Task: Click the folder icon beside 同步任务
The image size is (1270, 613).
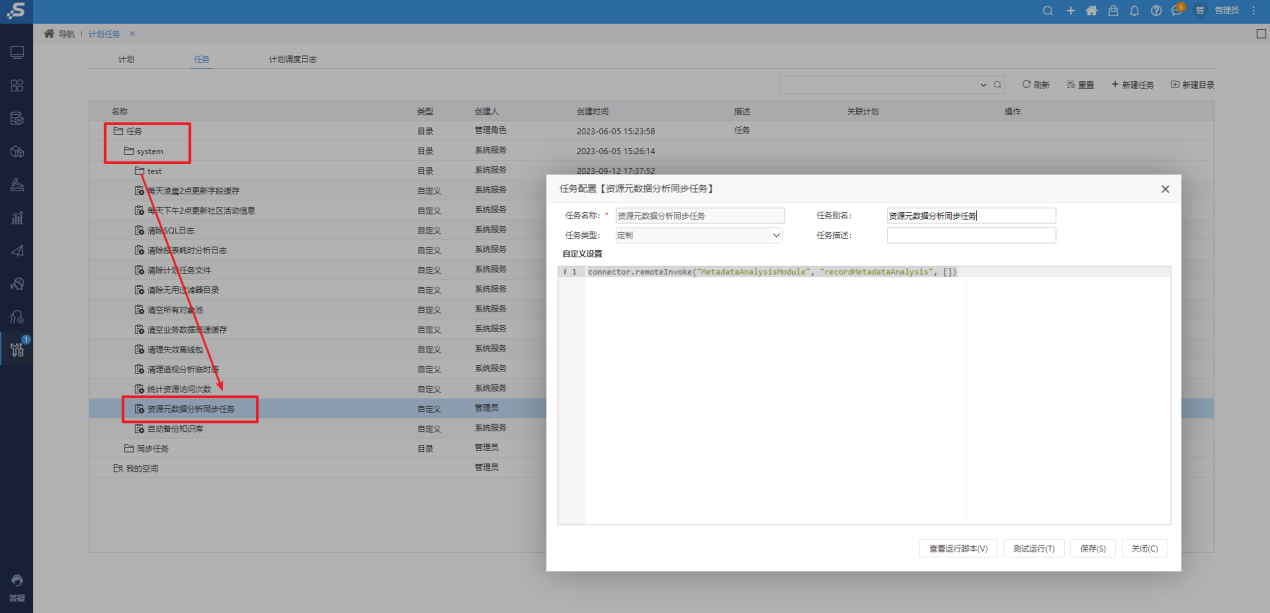Action: (x=128, y=448)
